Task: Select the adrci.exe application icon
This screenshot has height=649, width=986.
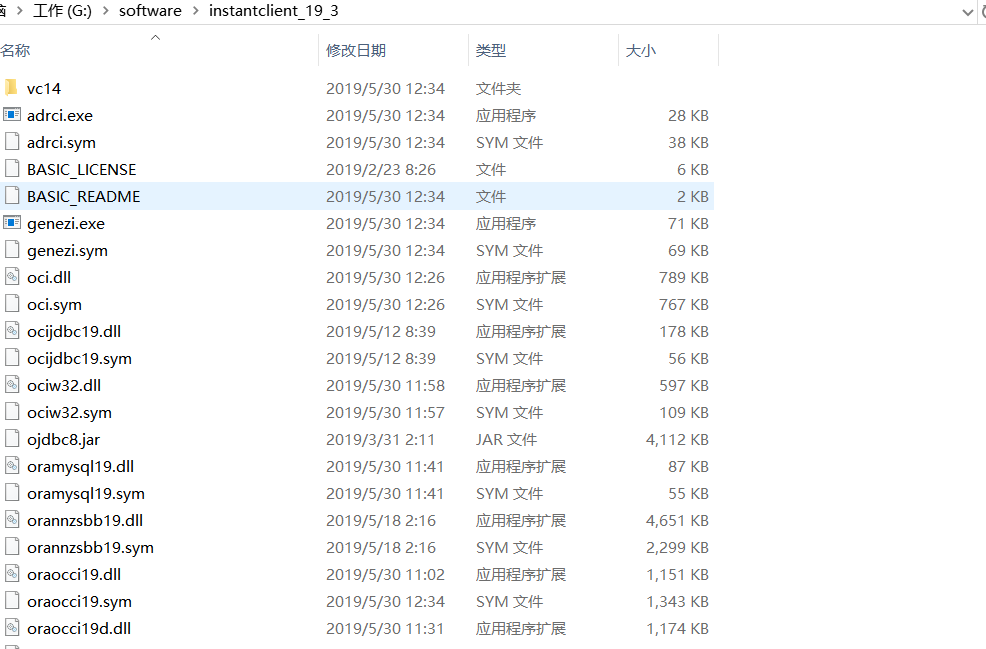Action: [x=12, y=115]
